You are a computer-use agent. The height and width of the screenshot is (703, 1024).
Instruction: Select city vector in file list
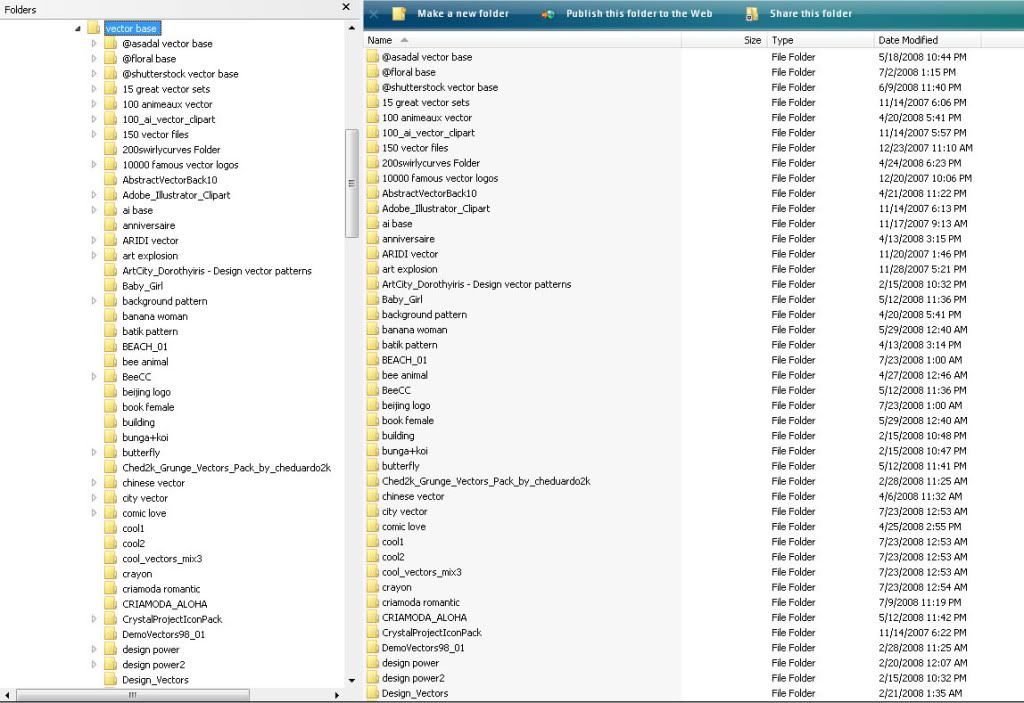[x=405, y=512]
